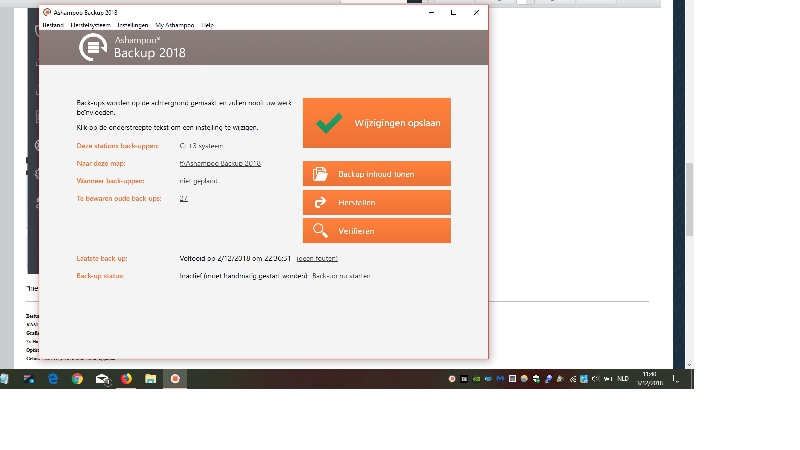
Task: Close the Ashampoo Backup window
Action: point(476,12)
